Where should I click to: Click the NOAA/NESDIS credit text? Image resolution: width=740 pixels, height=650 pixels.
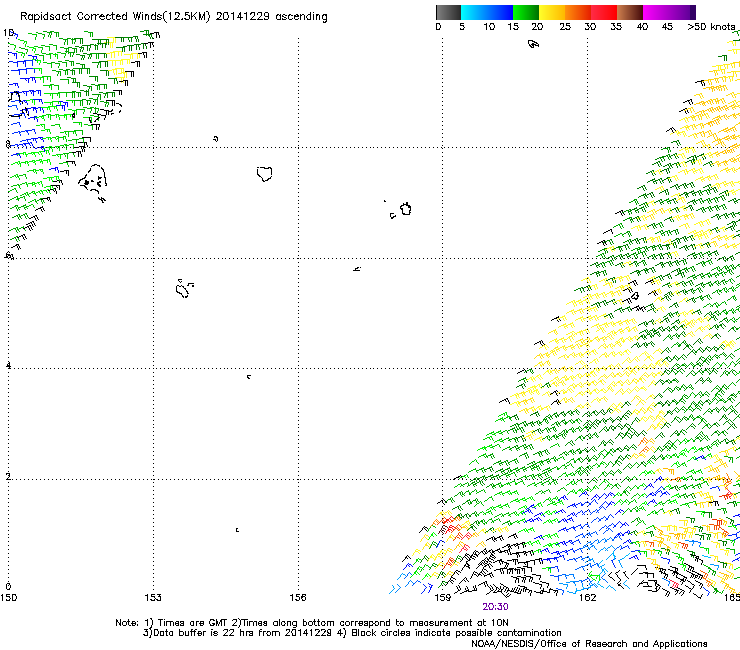point(589,643)
